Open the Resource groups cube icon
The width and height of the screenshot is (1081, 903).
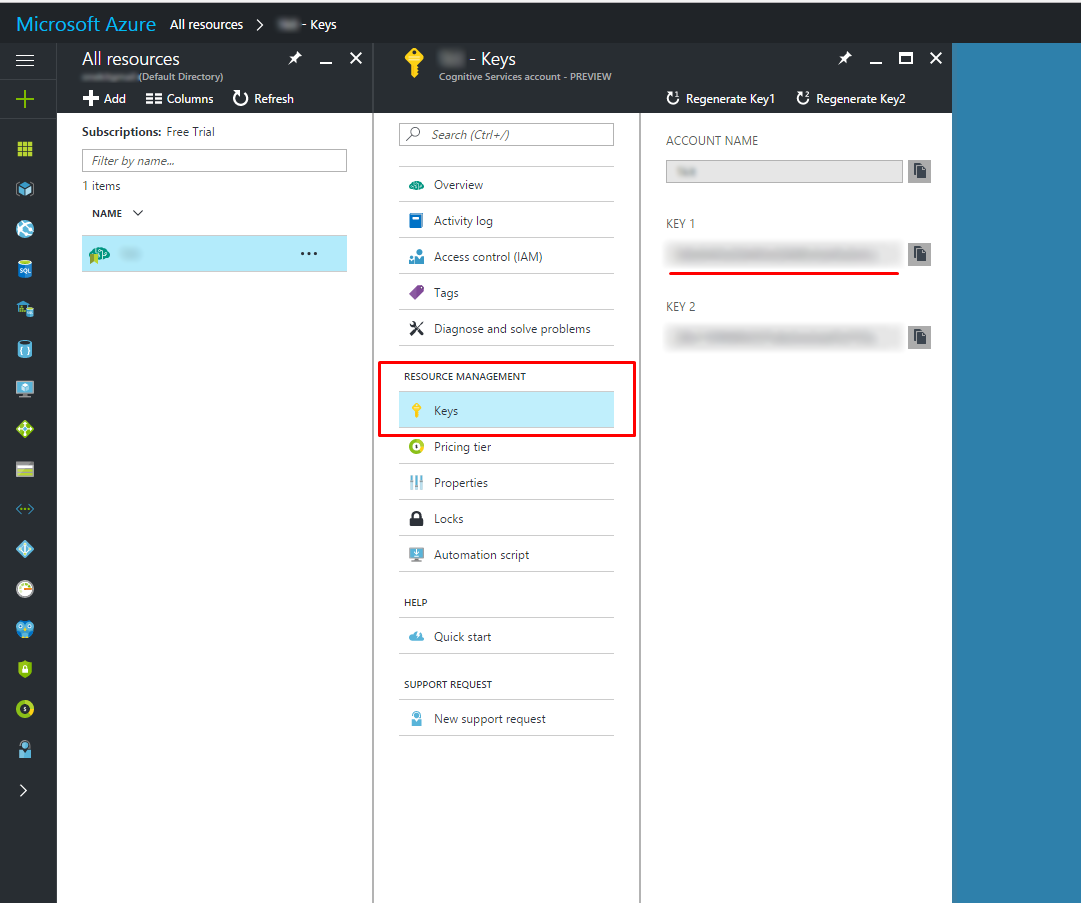pos(25,189)
